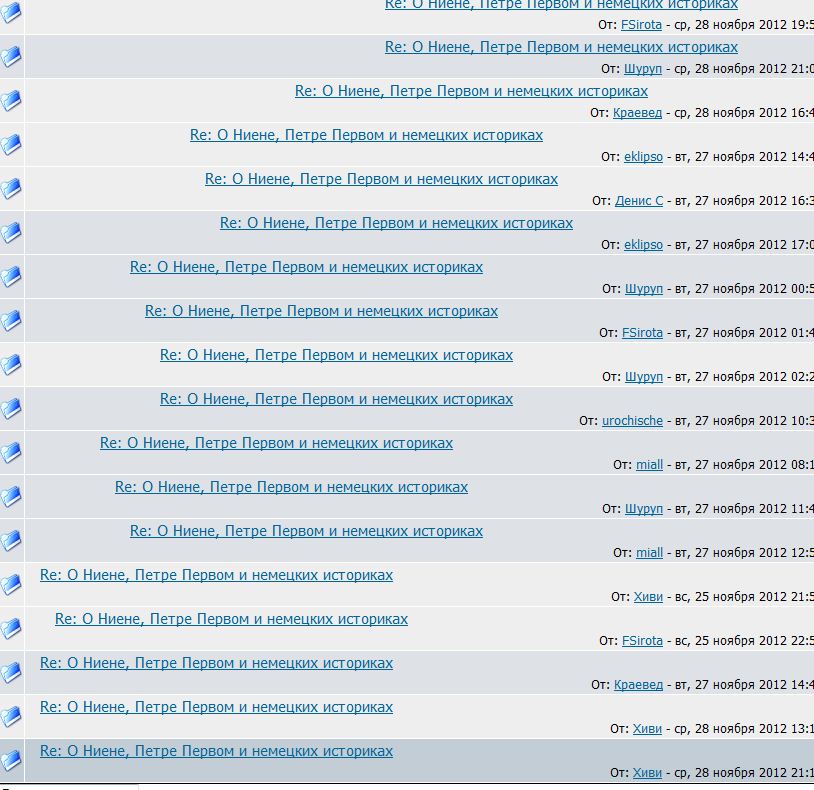This screenshot has height=790, width=814.
Task: Open the reply title posted by urochische
Action: click(x=336, y=399)
